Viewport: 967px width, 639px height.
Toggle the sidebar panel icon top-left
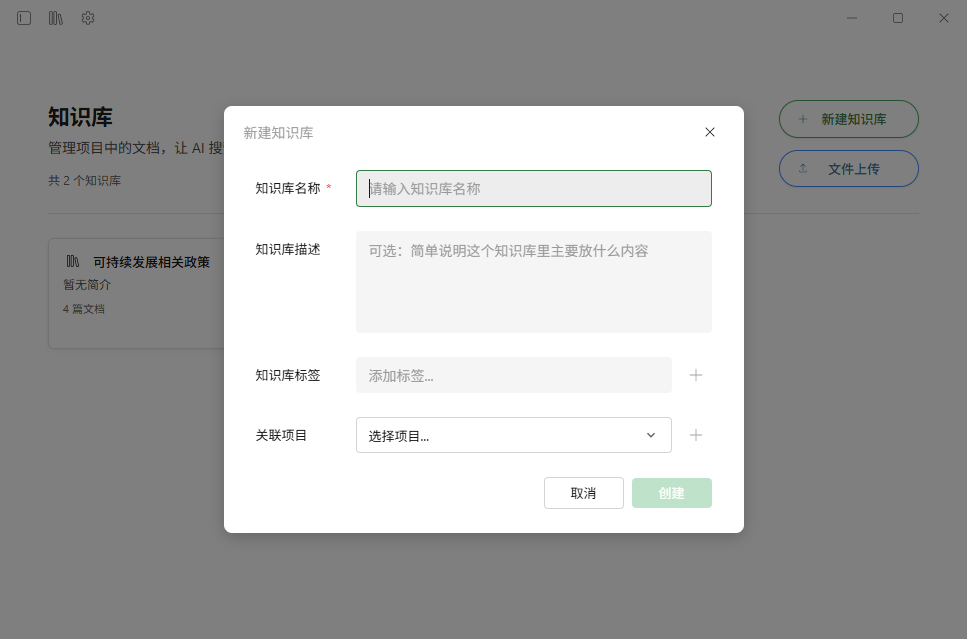pos(23,17)
